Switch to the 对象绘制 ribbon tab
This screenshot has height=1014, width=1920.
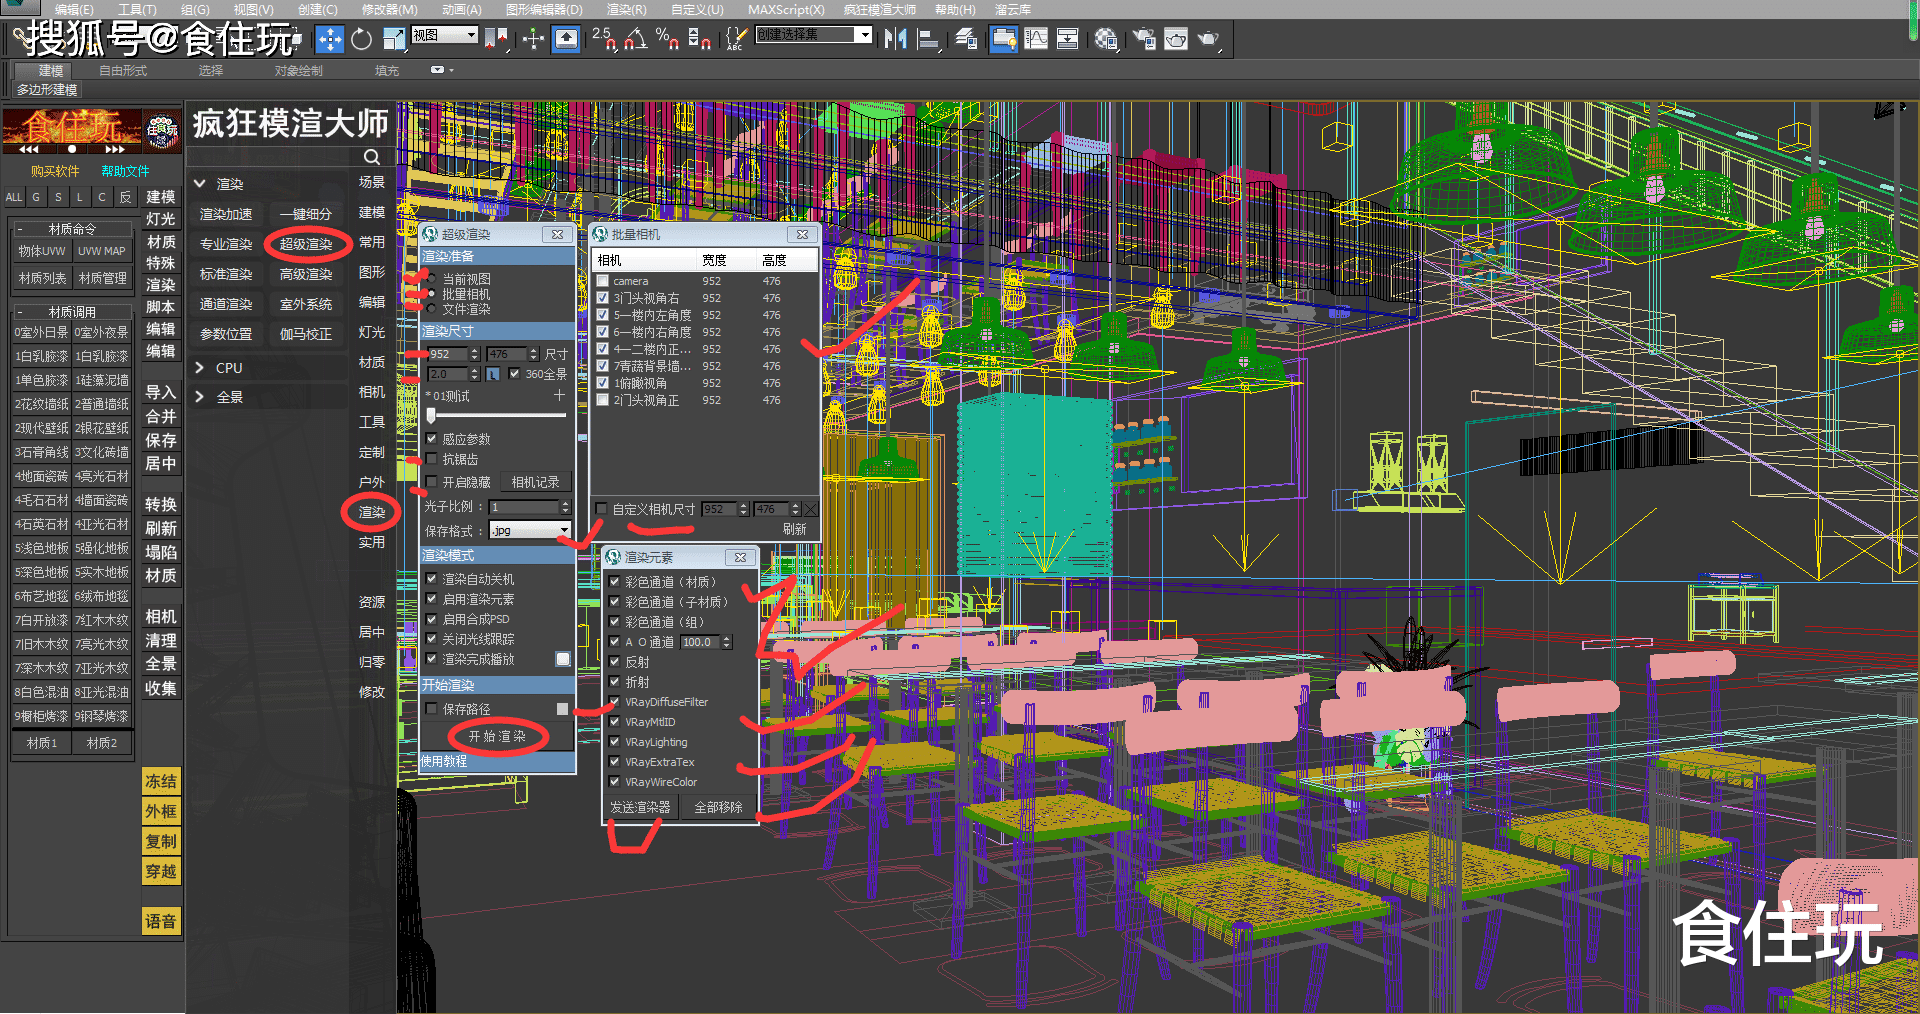click(298, 70)
